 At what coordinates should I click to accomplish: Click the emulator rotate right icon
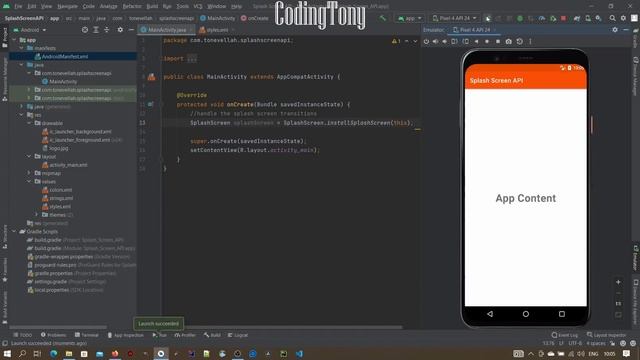[x=465, y=41]
